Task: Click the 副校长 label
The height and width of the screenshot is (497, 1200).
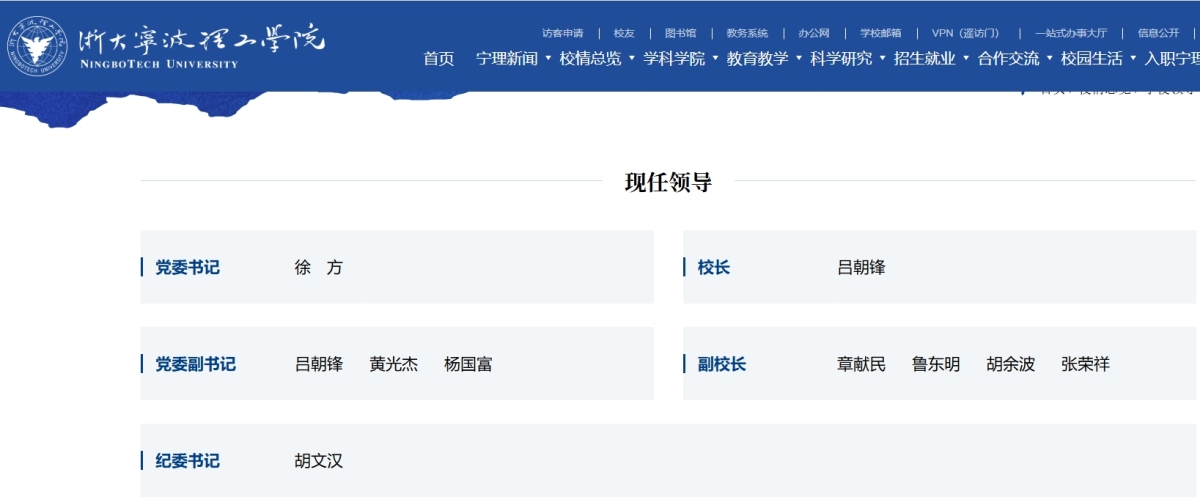Action: [722, 364]
